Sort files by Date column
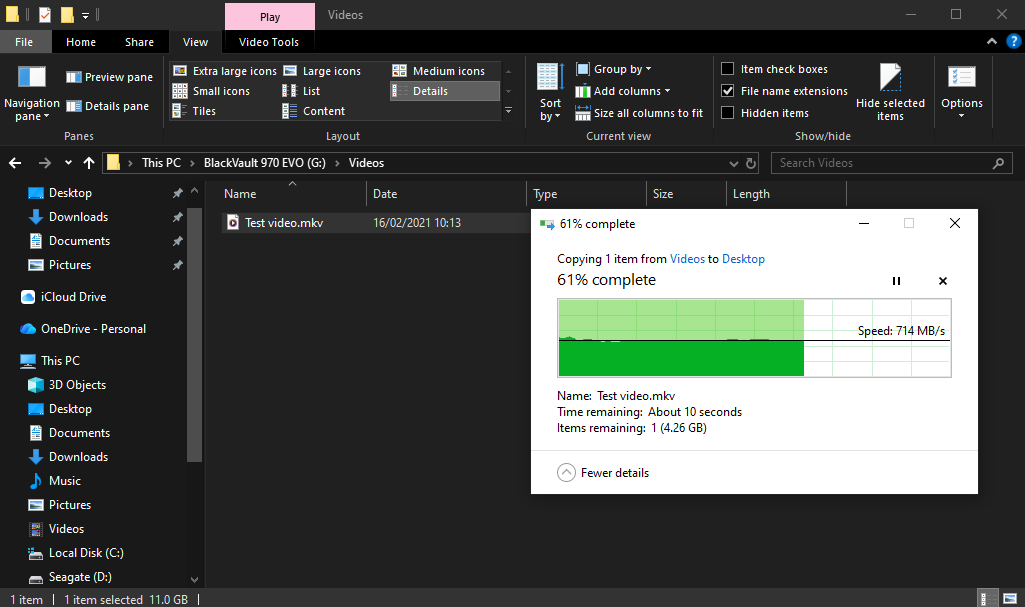Screen dimensions: 1025x607 [x=446, y=194]
